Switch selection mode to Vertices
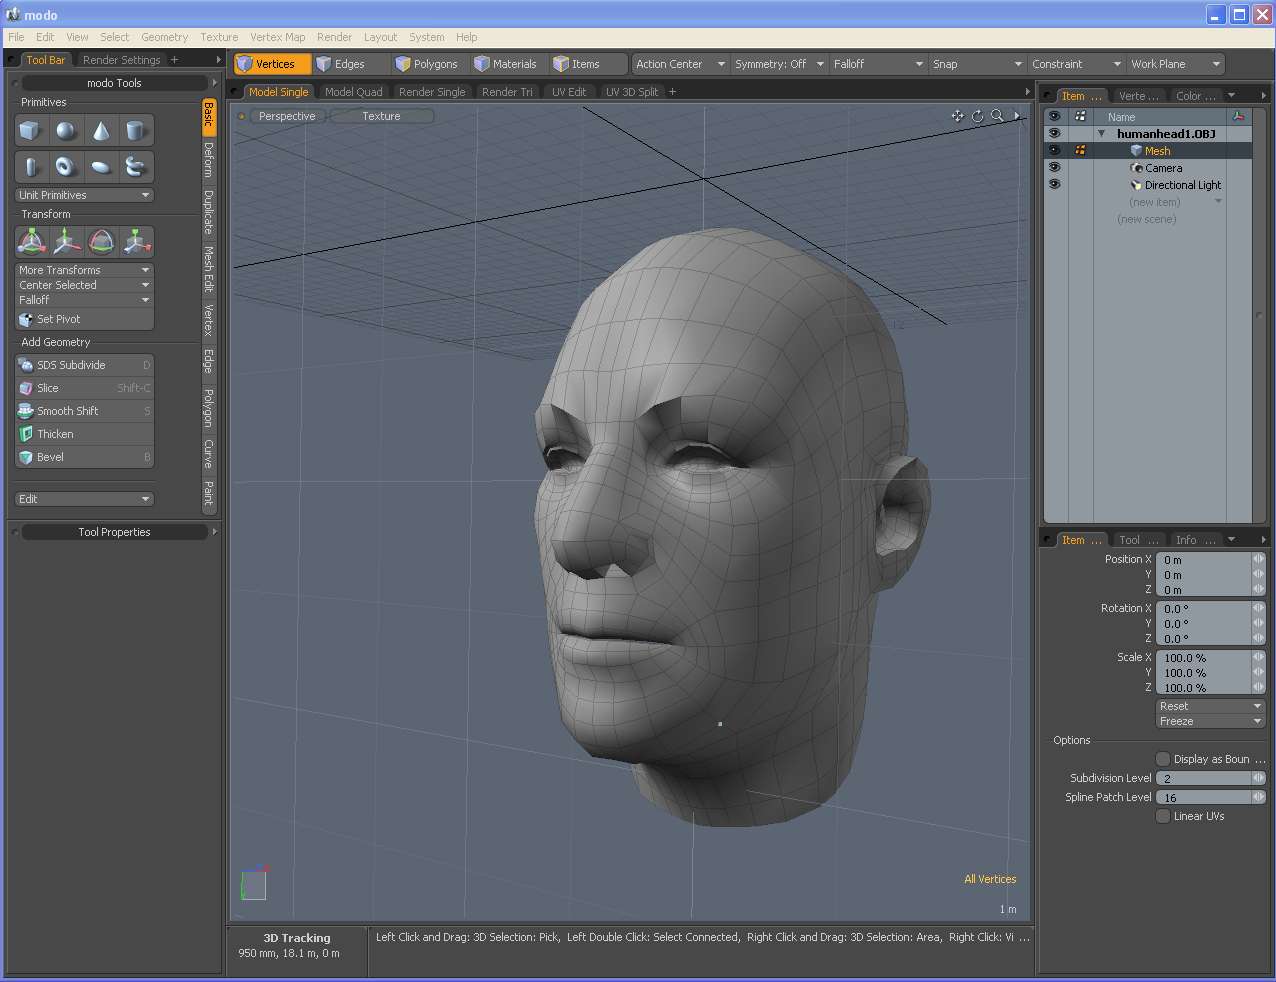1276x982 pixels. 272,64
